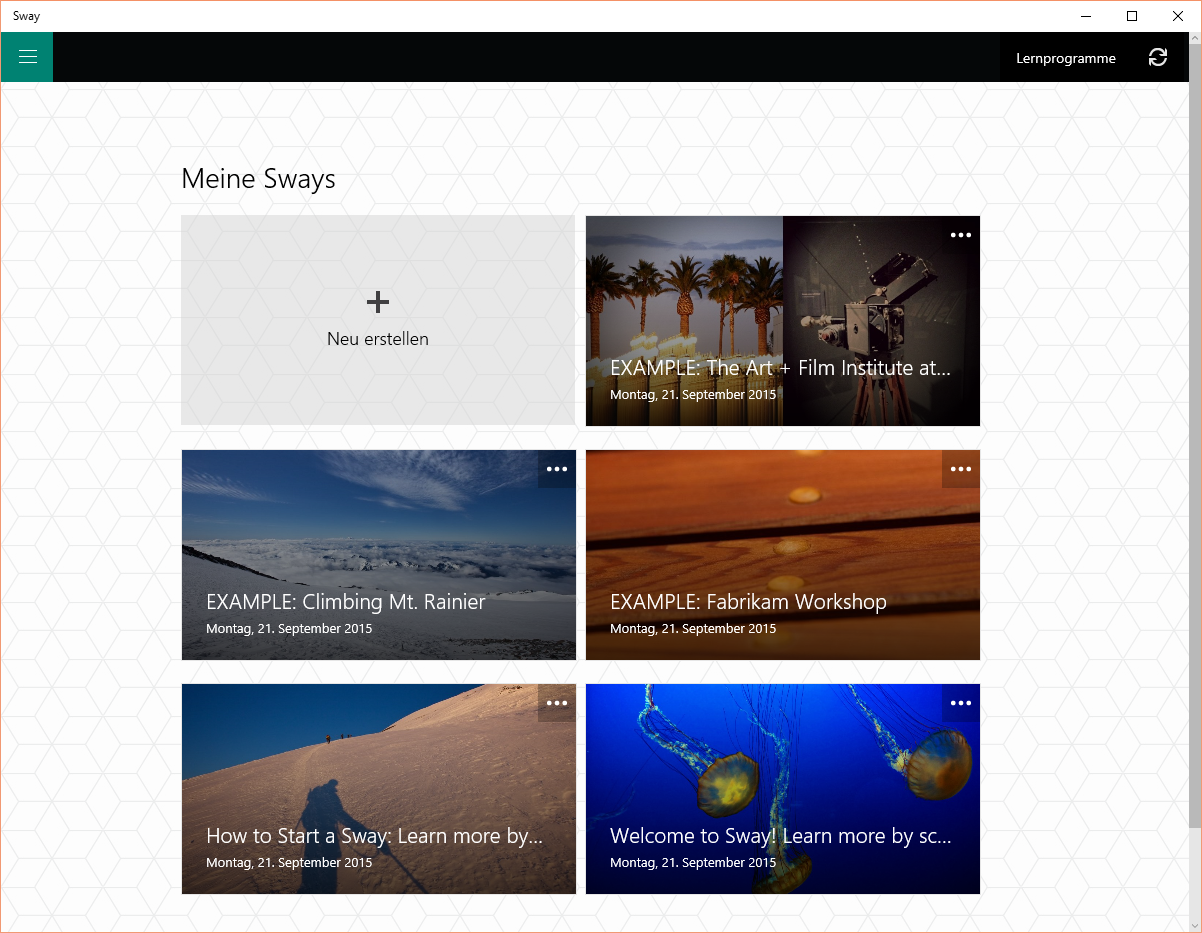Open more options for Fabrikam Workshop
Image resolution: width=1202 pixels, height=933 pixels.
point(960,469)
